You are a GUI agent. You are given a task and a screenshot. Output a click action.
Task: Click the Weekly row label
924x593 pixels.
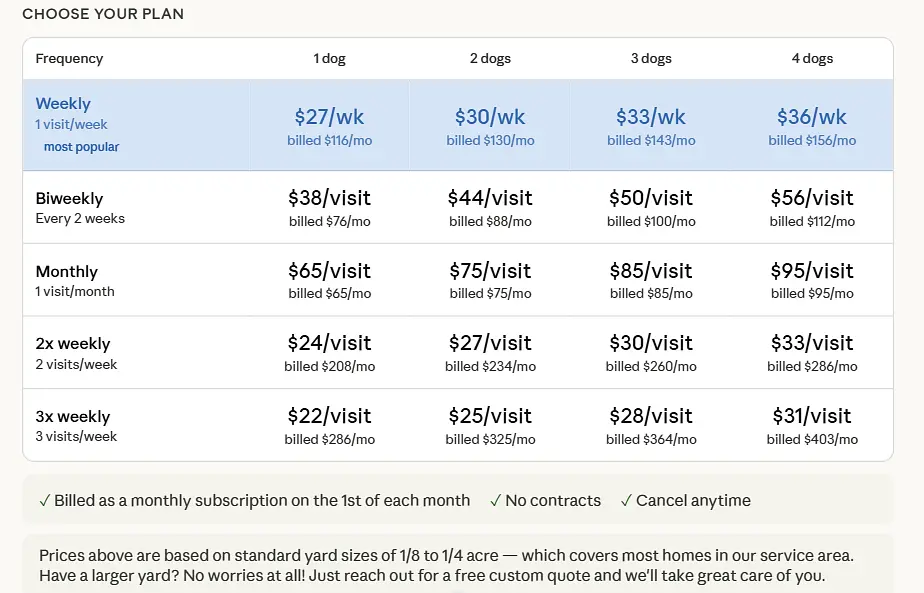pos(63,104)
